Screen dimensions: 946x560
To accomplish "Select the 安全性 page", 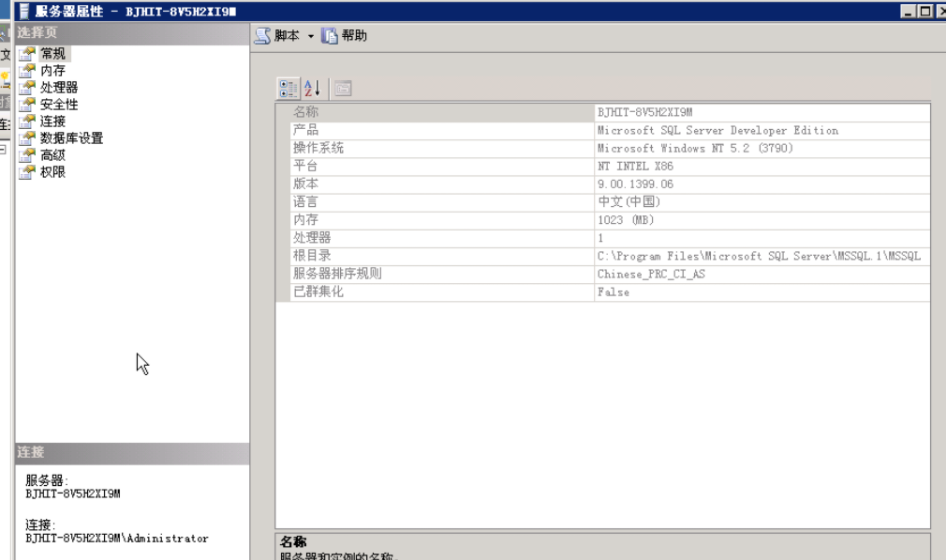I will 59,104.
